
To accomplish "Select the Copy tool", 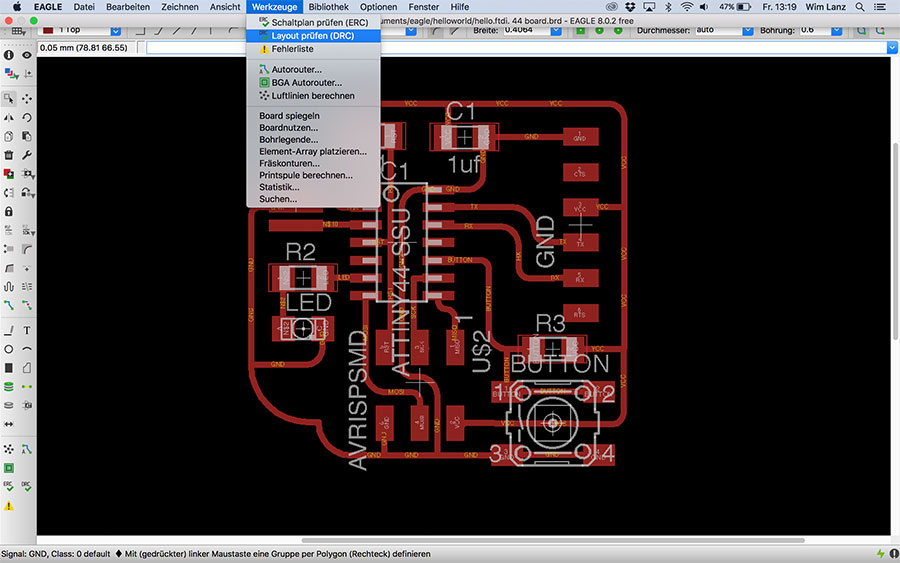I will (x=9, y=136).
